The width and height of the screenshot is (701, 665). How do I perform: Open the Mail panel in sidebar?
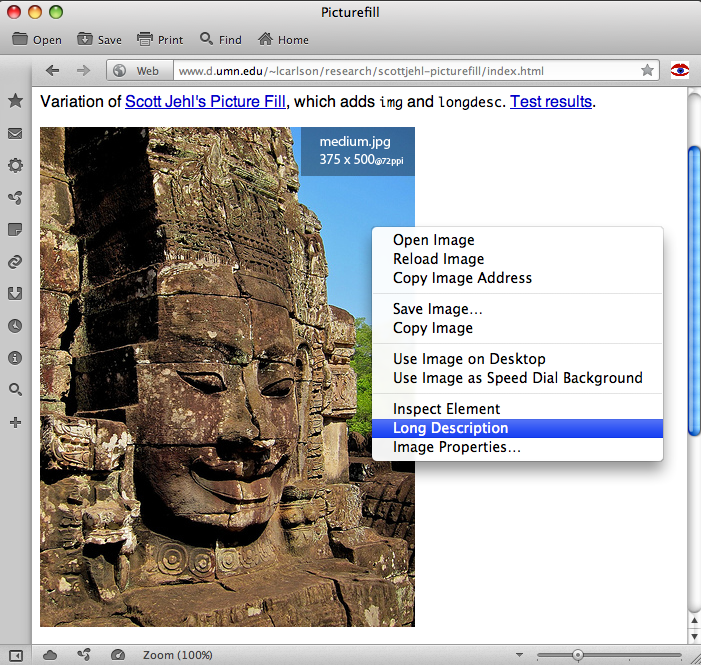coord(15,133)
